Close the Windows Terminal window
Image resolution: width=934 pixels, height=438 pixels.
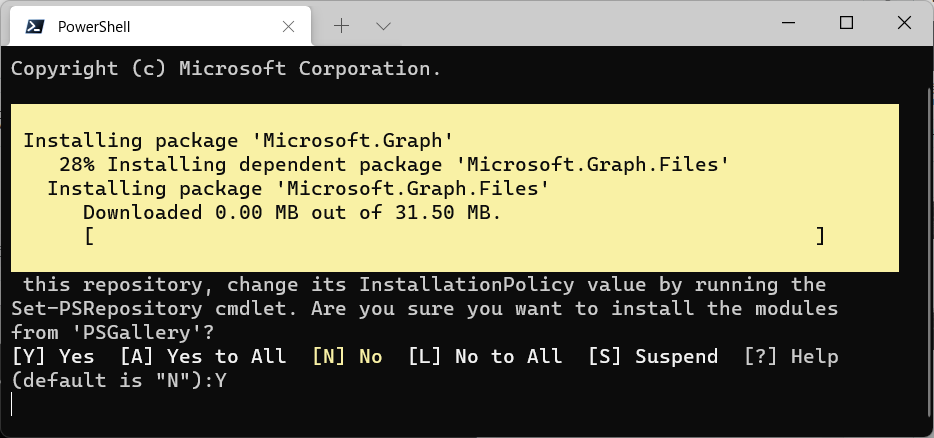point(904,23)
